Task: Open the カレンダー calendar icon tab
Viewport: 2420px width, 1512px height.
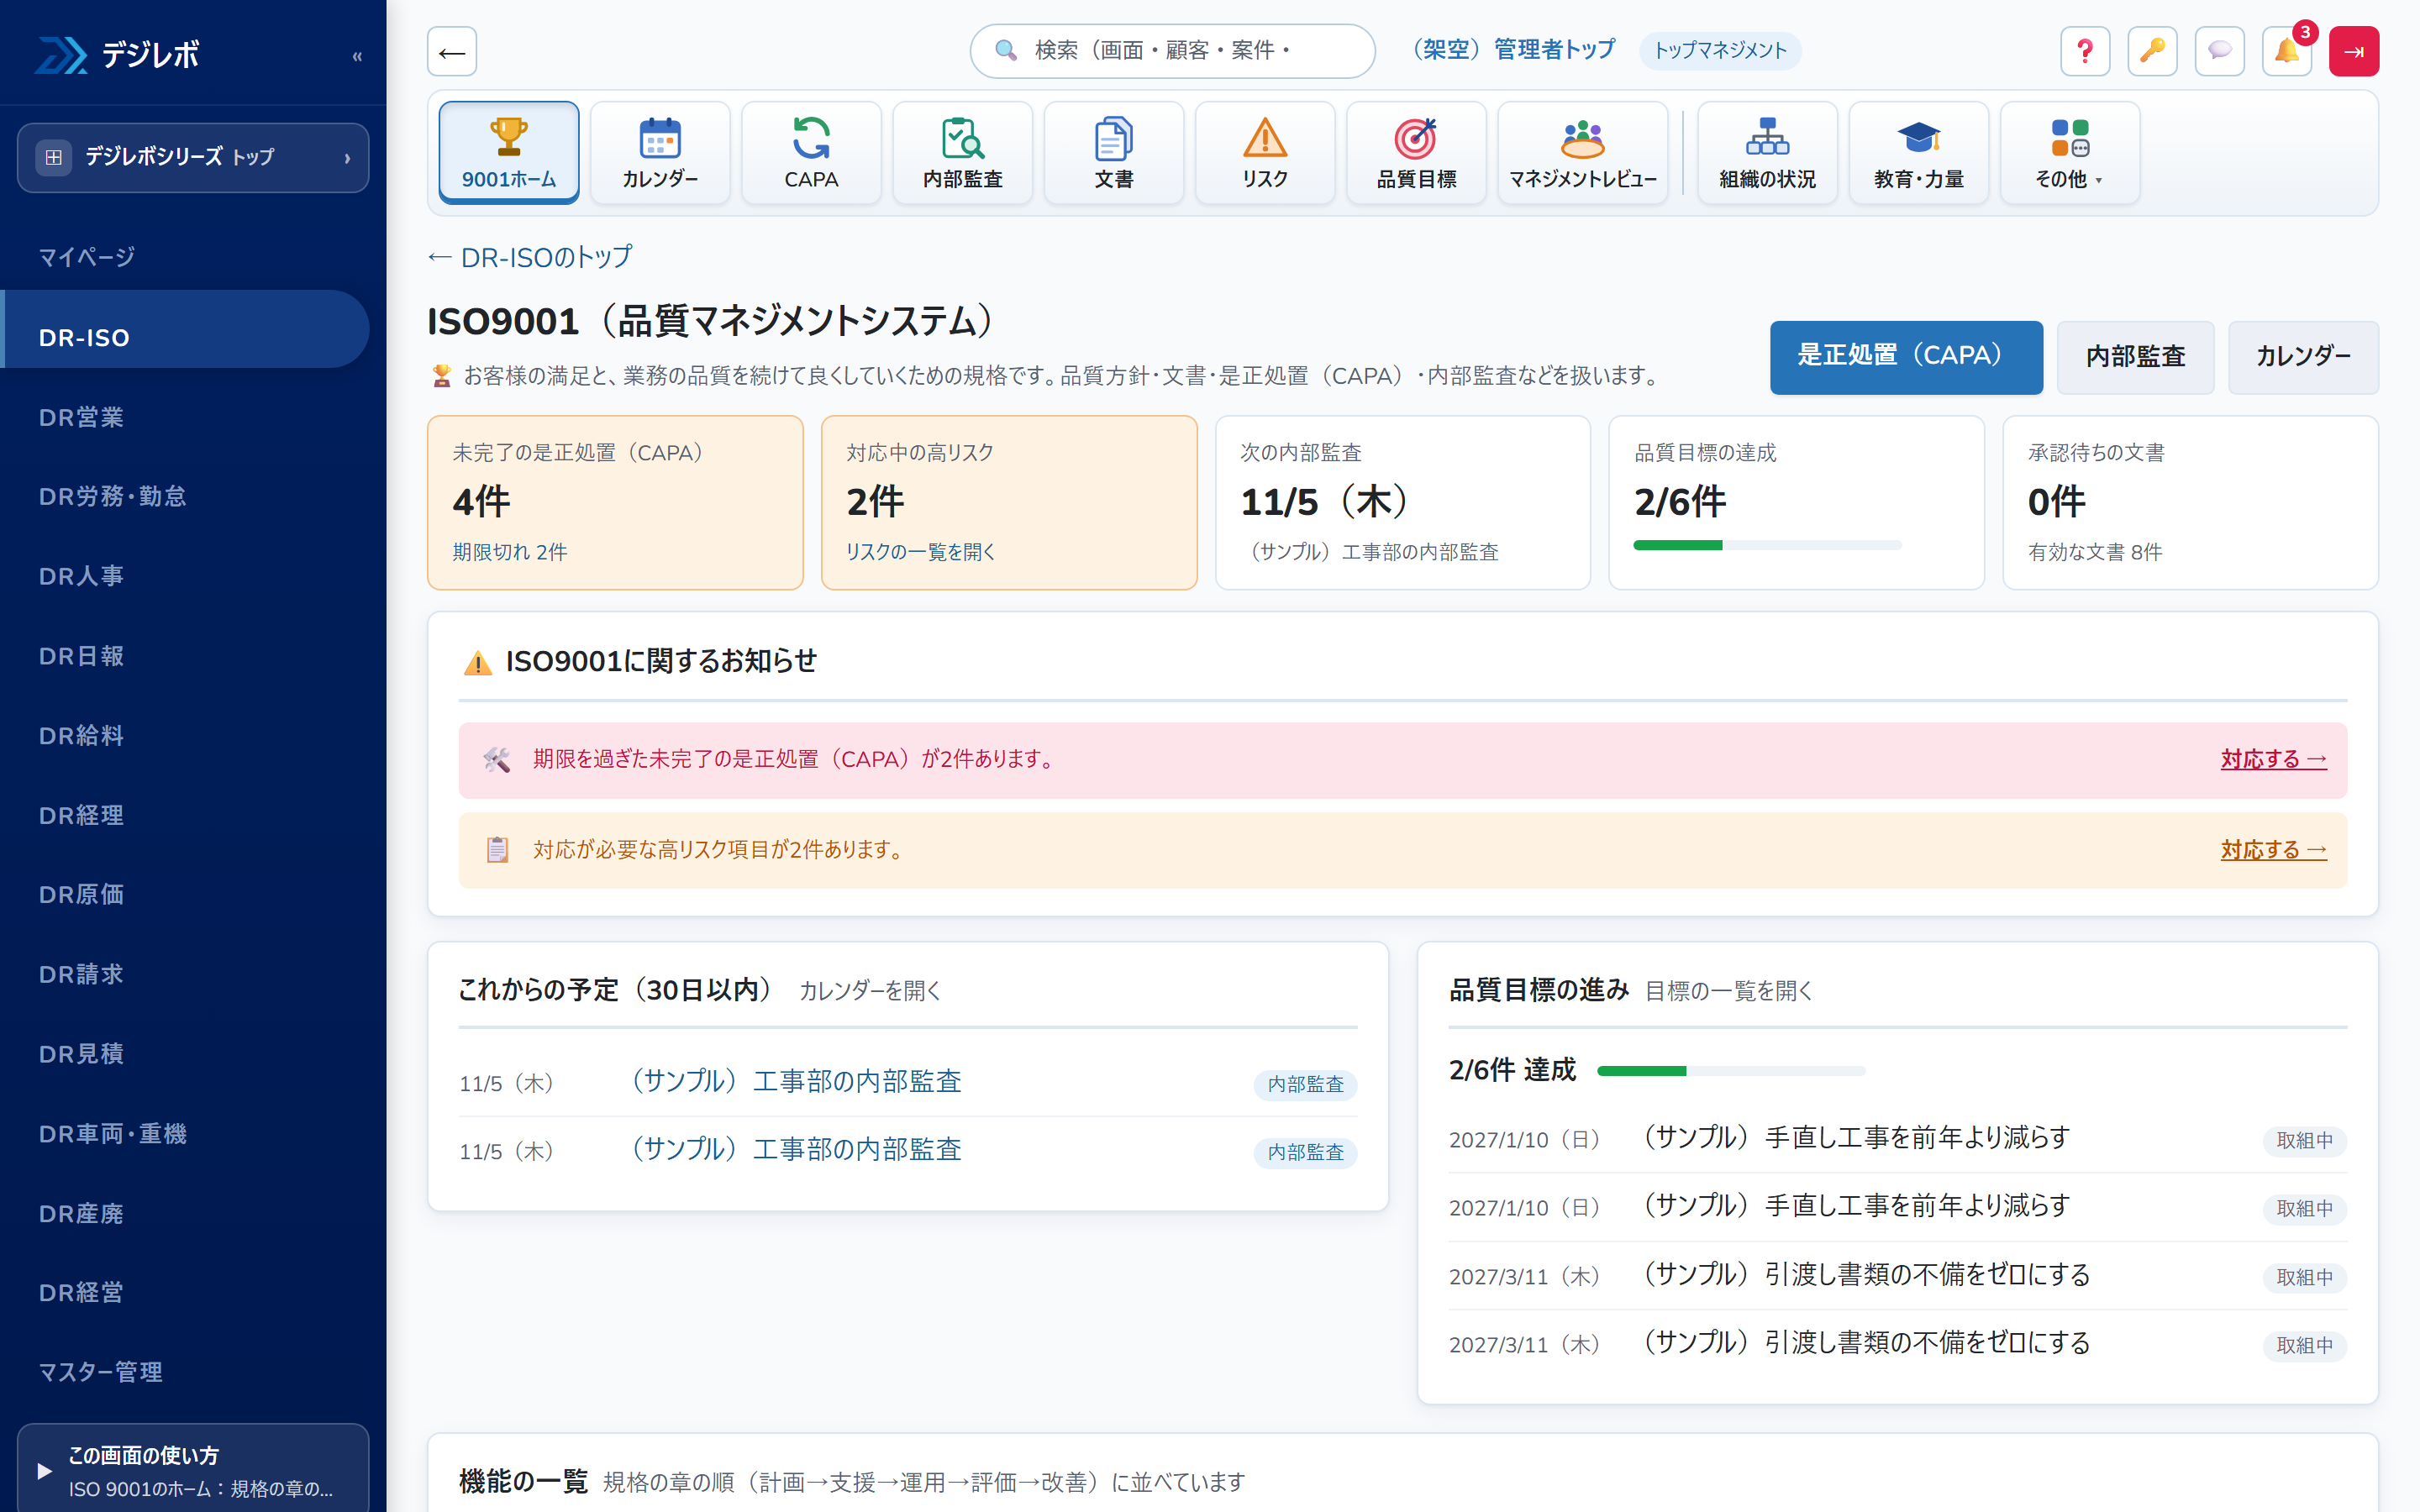Action: point(660,152)
